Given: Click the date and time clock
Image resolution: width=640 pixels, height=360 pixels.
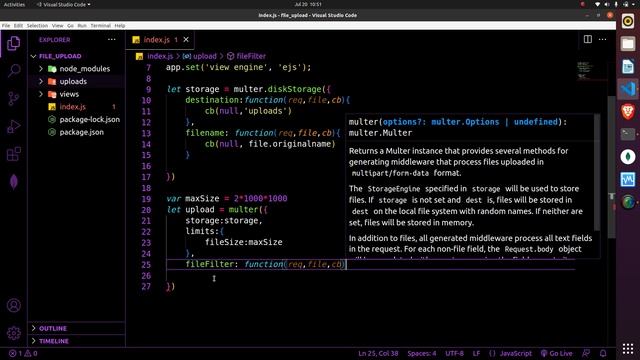Looking at the screenshot, I should pyautogui.click(x=308, y=4).
